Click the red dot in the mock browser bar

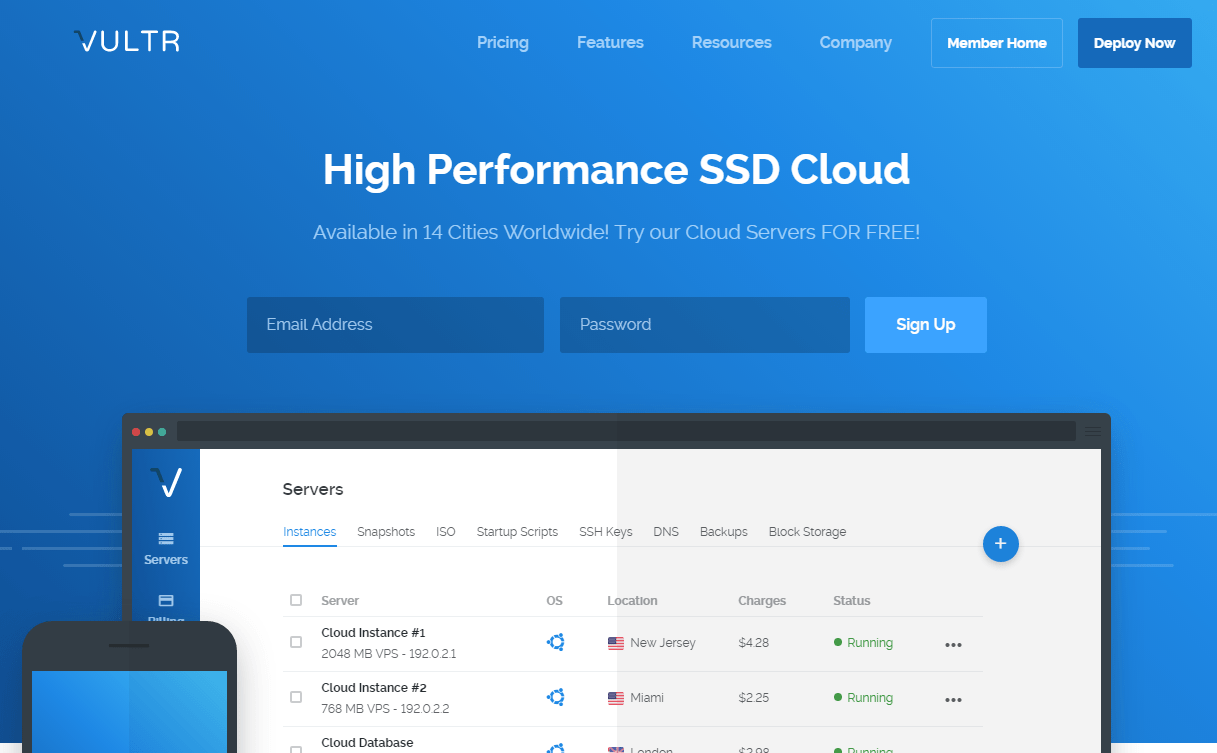(136, 432)
